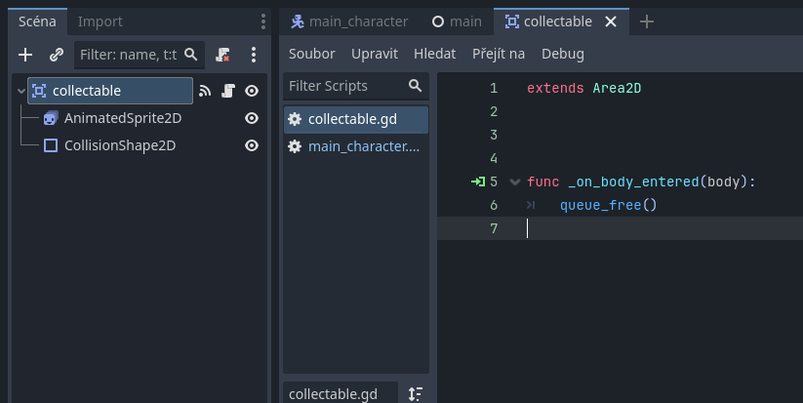The width and height of the screenshot is (803, 403).
Task: Click the Filter Scripts search icon
Action: 415,86
